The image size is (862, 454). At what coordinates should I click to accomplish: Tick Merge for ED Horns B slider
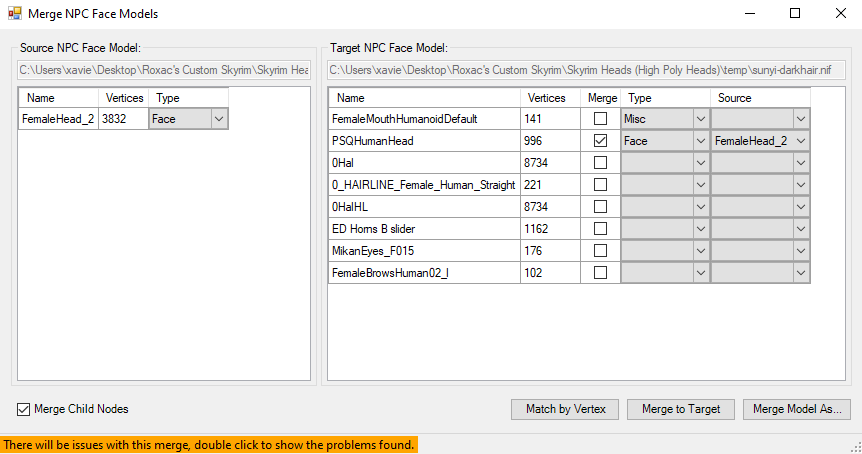pyautogui.click(x=600, y=229)
